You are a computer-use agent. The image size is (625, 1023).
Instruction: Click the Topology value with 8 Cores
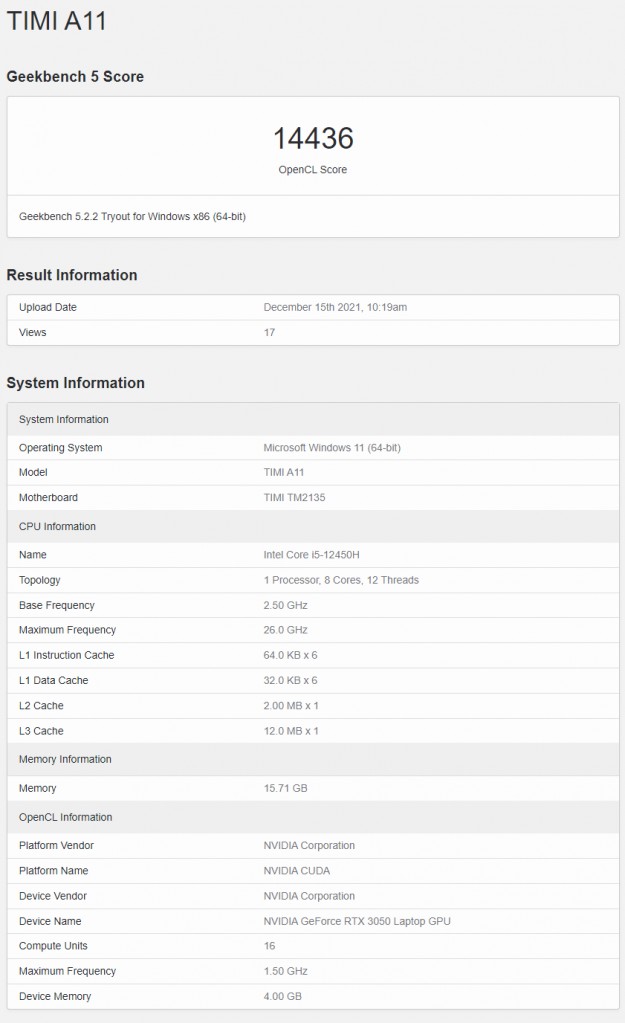341,580
